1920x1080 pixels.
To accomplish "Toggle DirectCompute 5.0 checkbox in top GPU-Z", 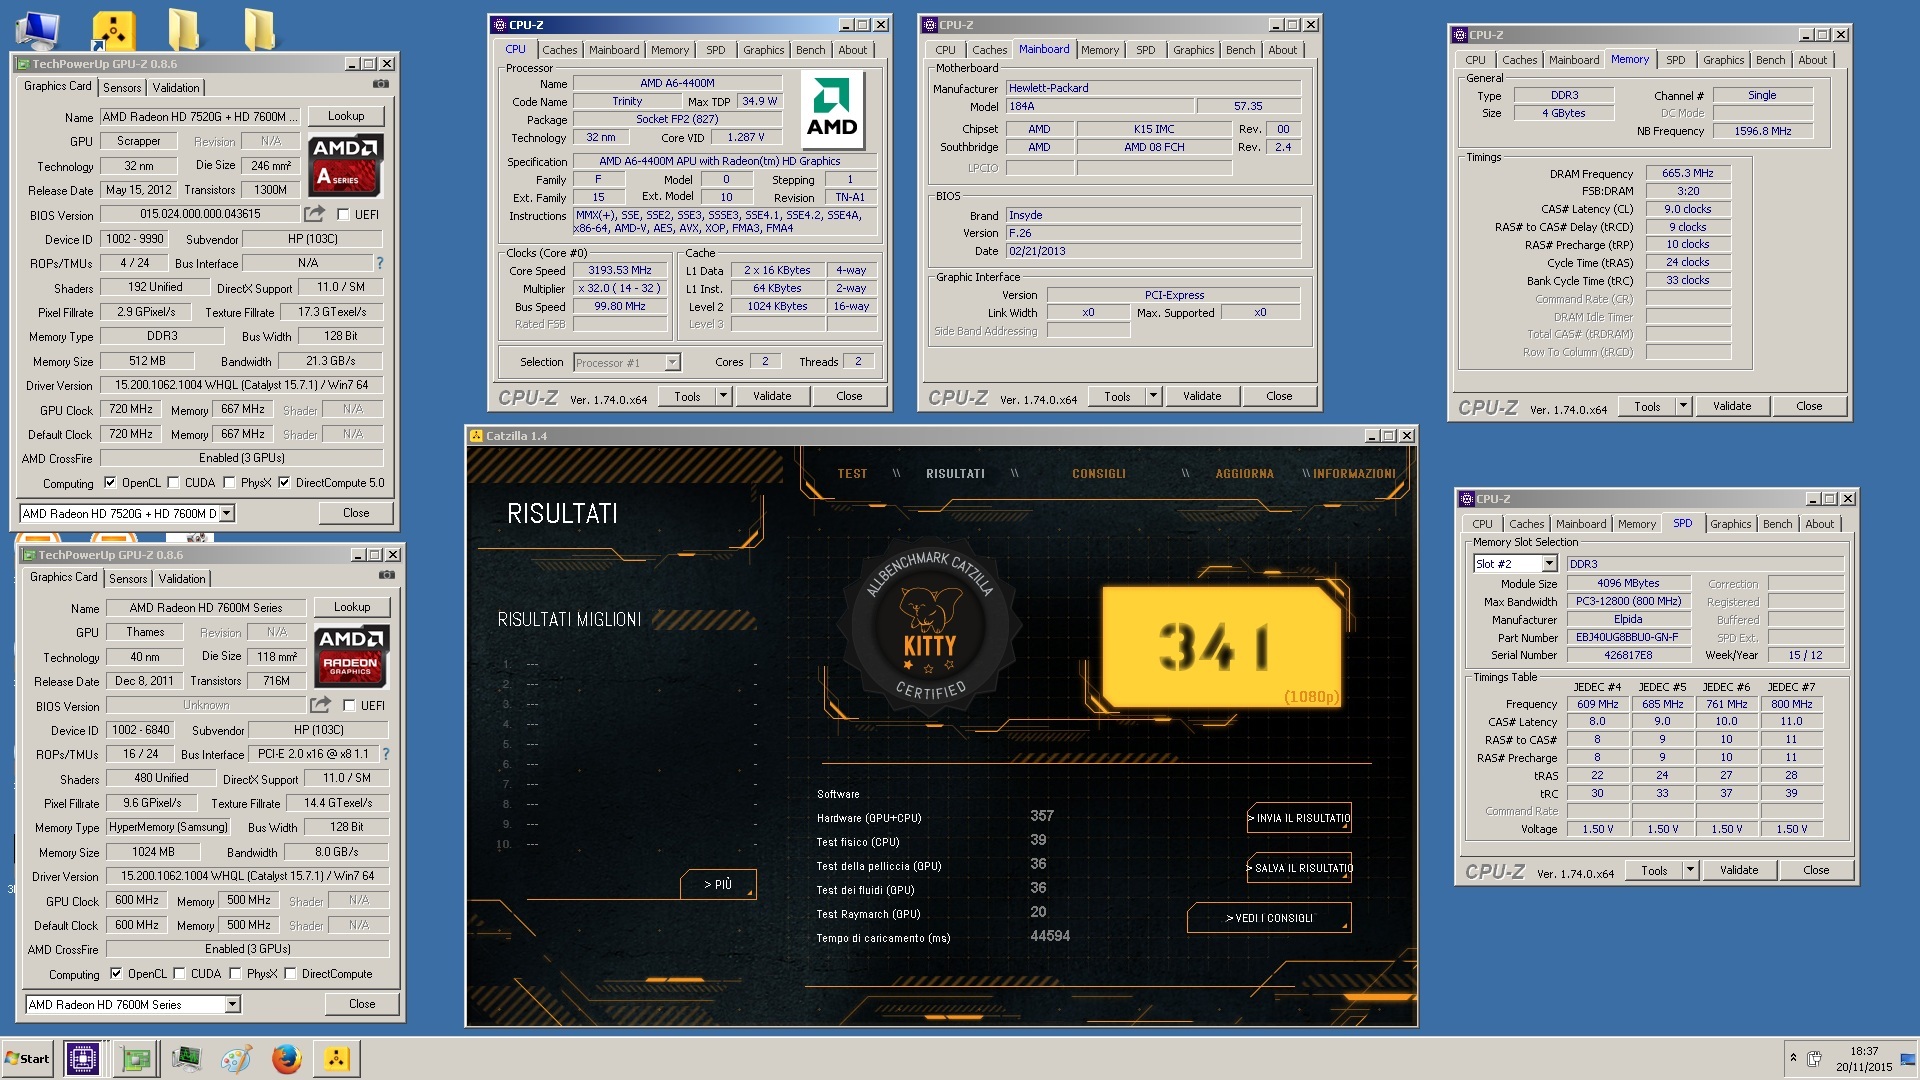I will [284, 482].
